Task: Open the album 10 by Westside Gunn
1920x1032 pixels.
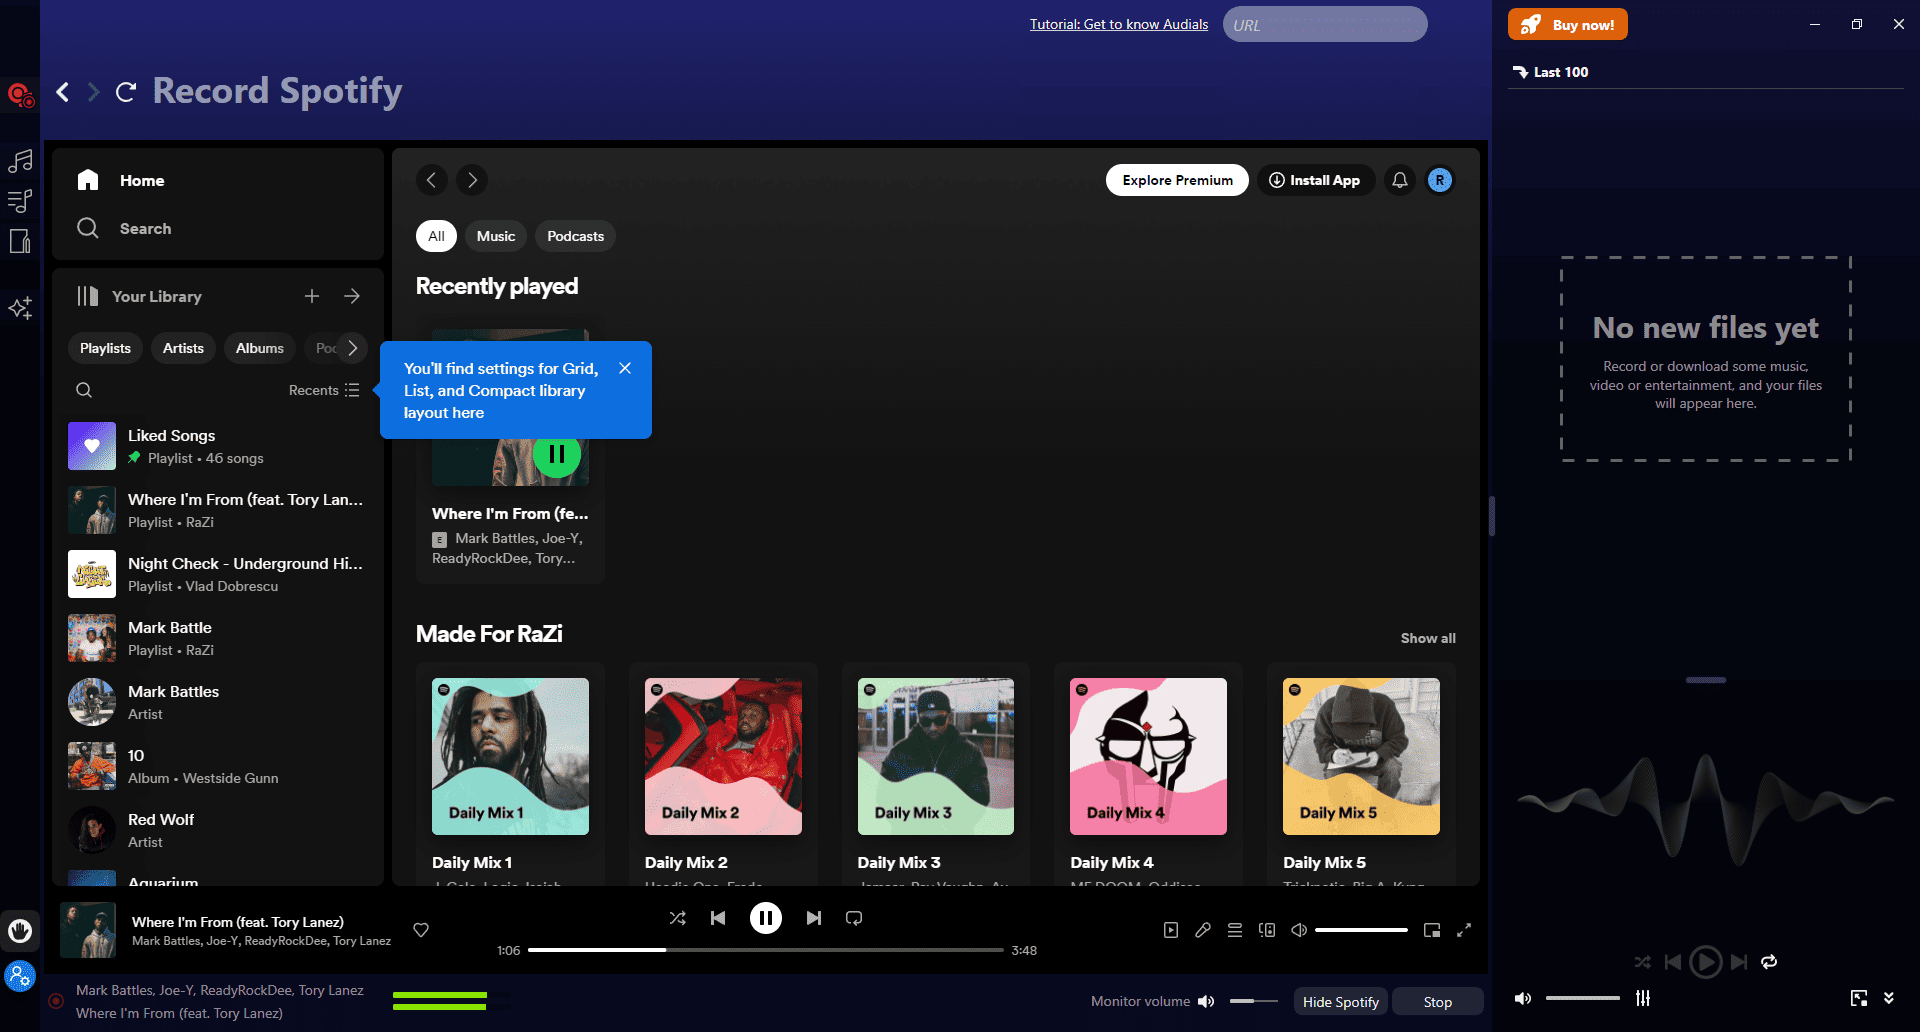Action: [218, 766]
